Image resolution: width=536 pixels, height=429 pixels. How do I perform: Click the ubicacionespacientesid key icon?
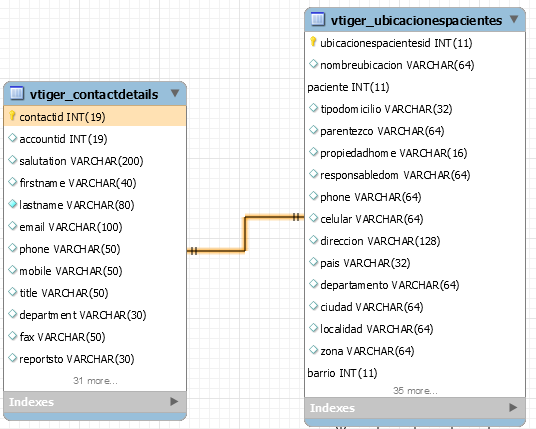click(x=313, y=42)
